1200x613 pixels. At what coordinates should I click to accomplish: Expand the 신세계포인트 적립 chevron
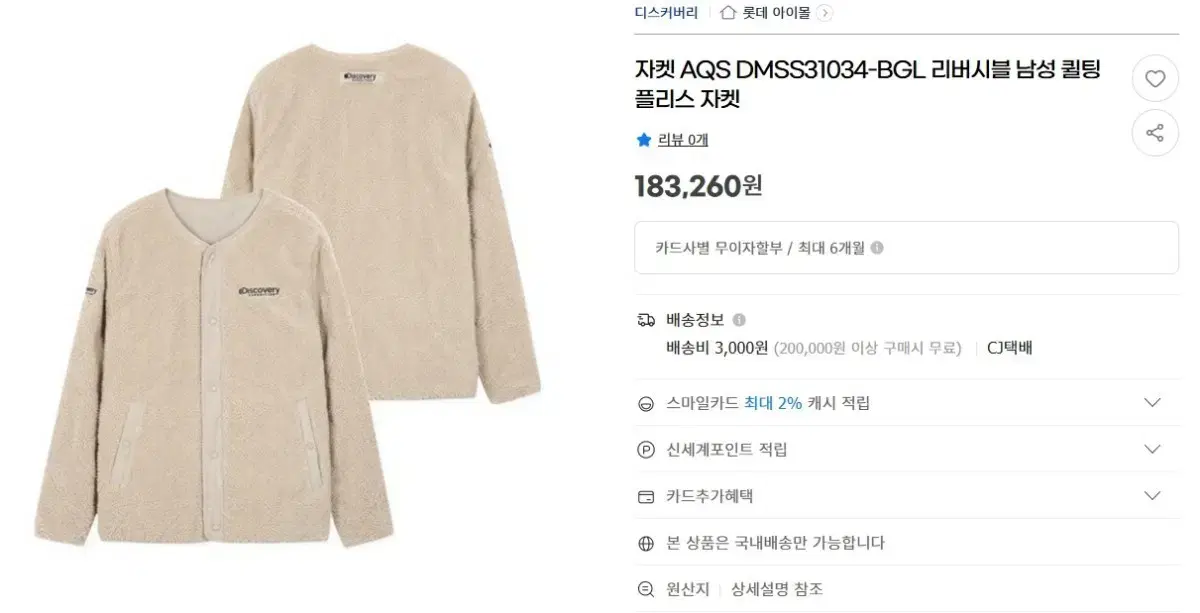coord(1152,449)
